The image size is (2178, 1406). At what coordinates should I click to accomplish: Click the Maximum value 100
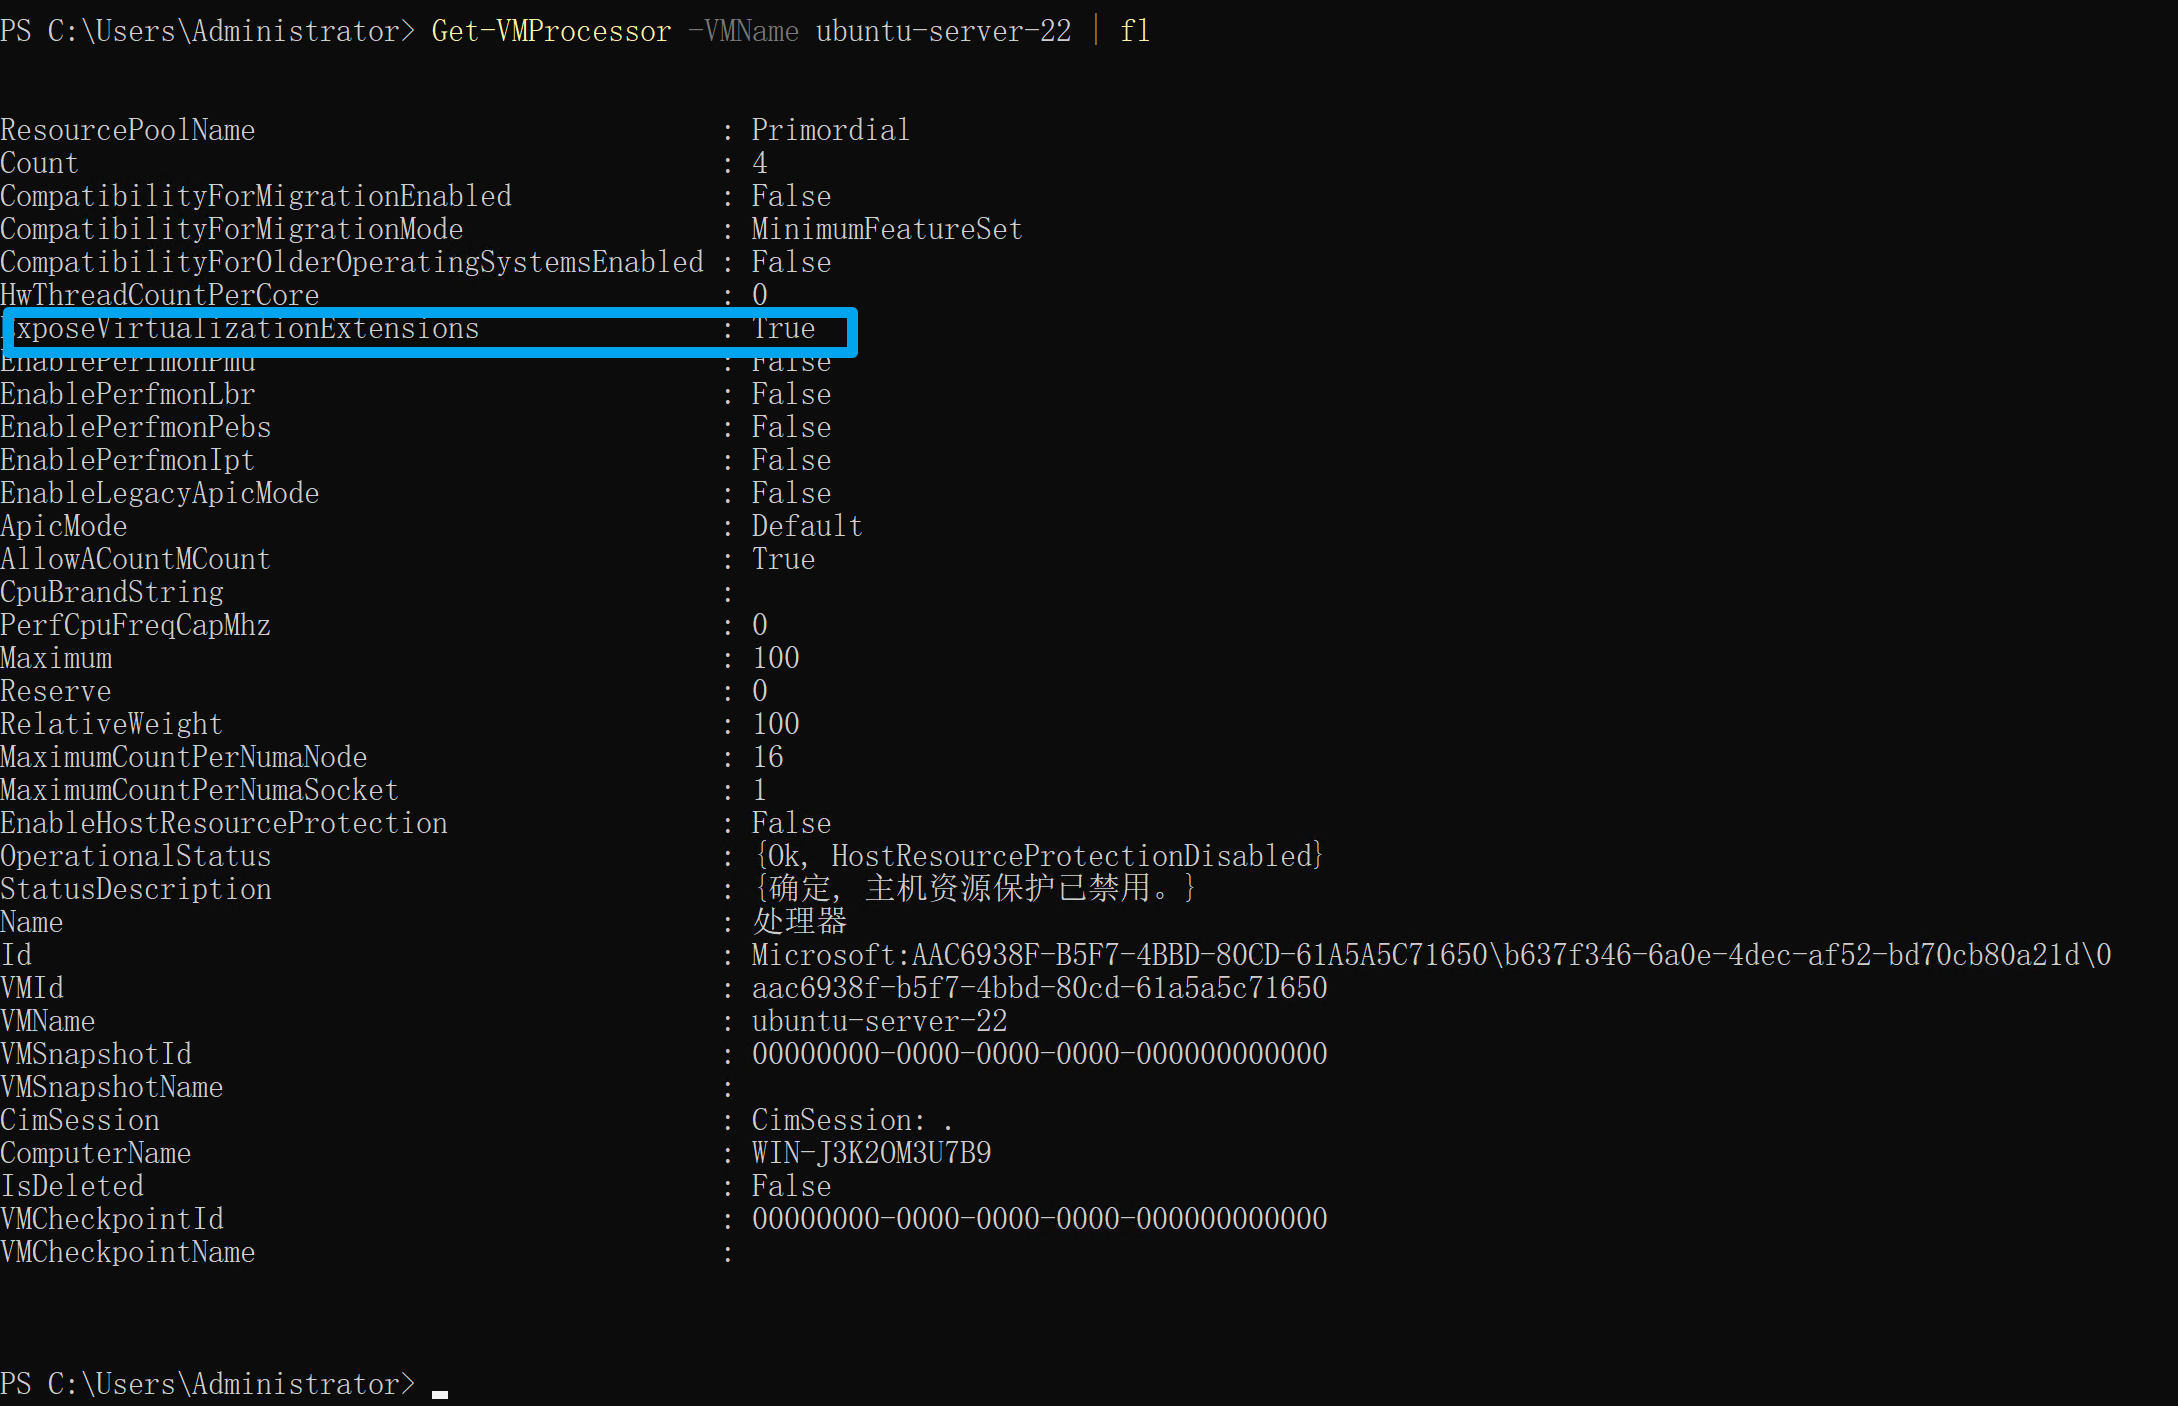776,658
